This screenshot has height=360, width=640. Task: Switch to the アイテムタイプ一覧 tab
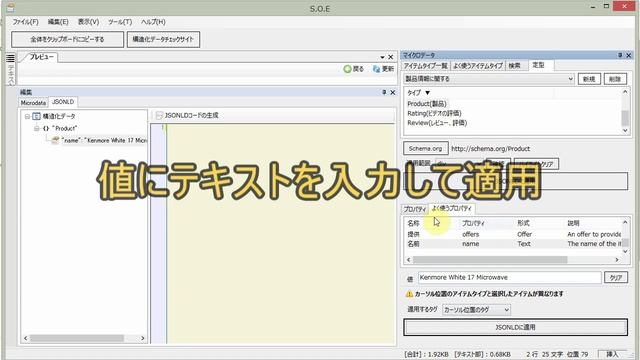click(x=425, y=65)
